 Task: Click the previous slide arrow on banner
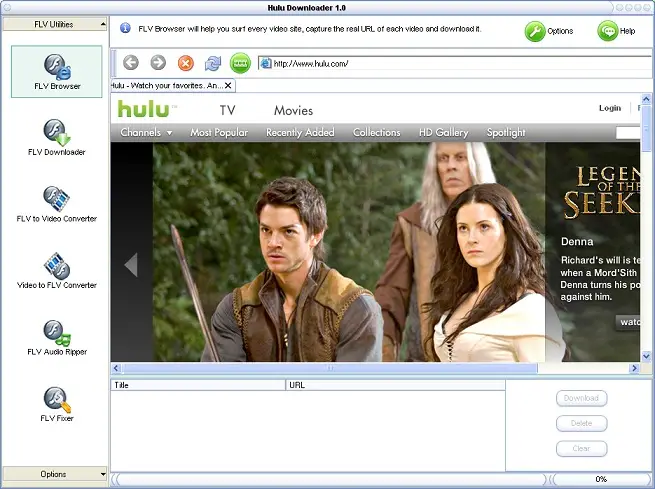[131, 264]
